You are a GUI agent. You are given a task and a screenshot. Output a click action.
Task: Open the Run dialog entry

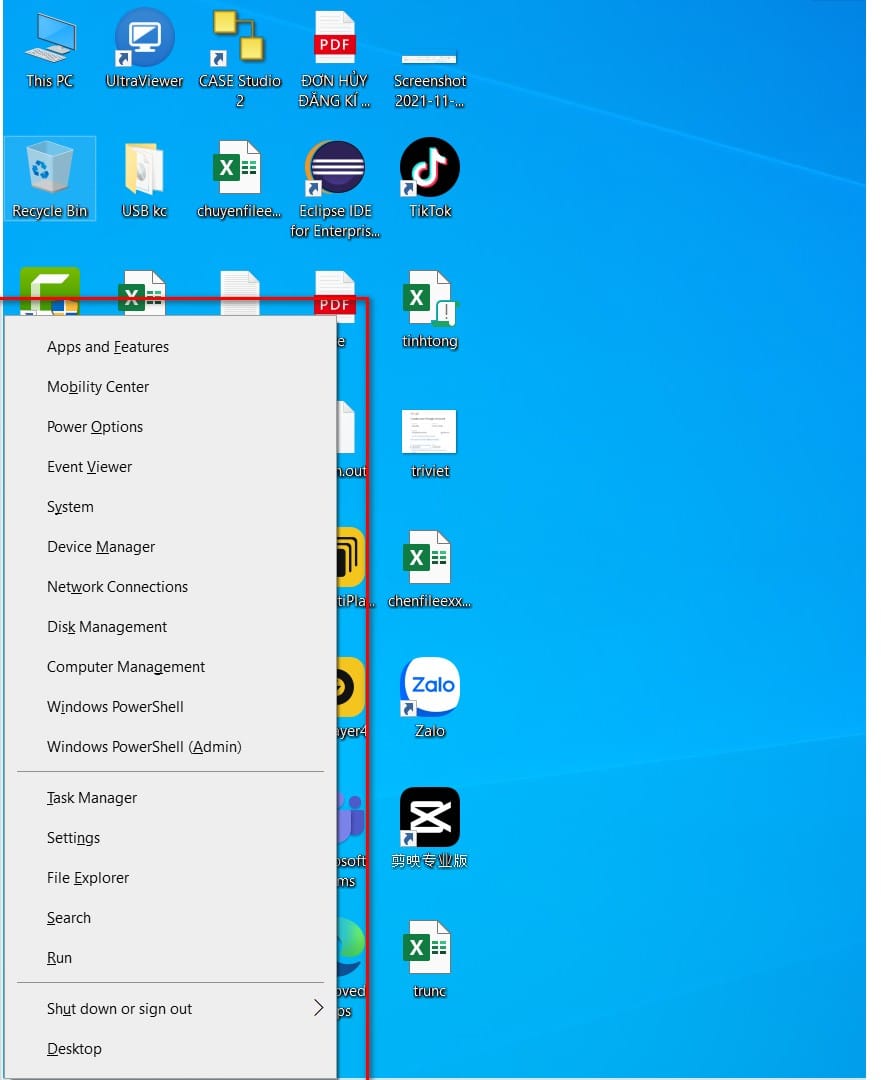pyautogui.click(x=170, y=957)
